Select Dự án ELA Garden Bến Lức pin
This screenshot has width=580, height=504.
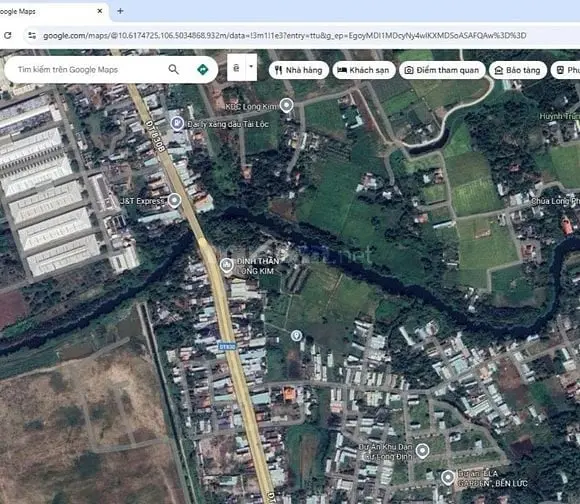(x=448, y=477)
